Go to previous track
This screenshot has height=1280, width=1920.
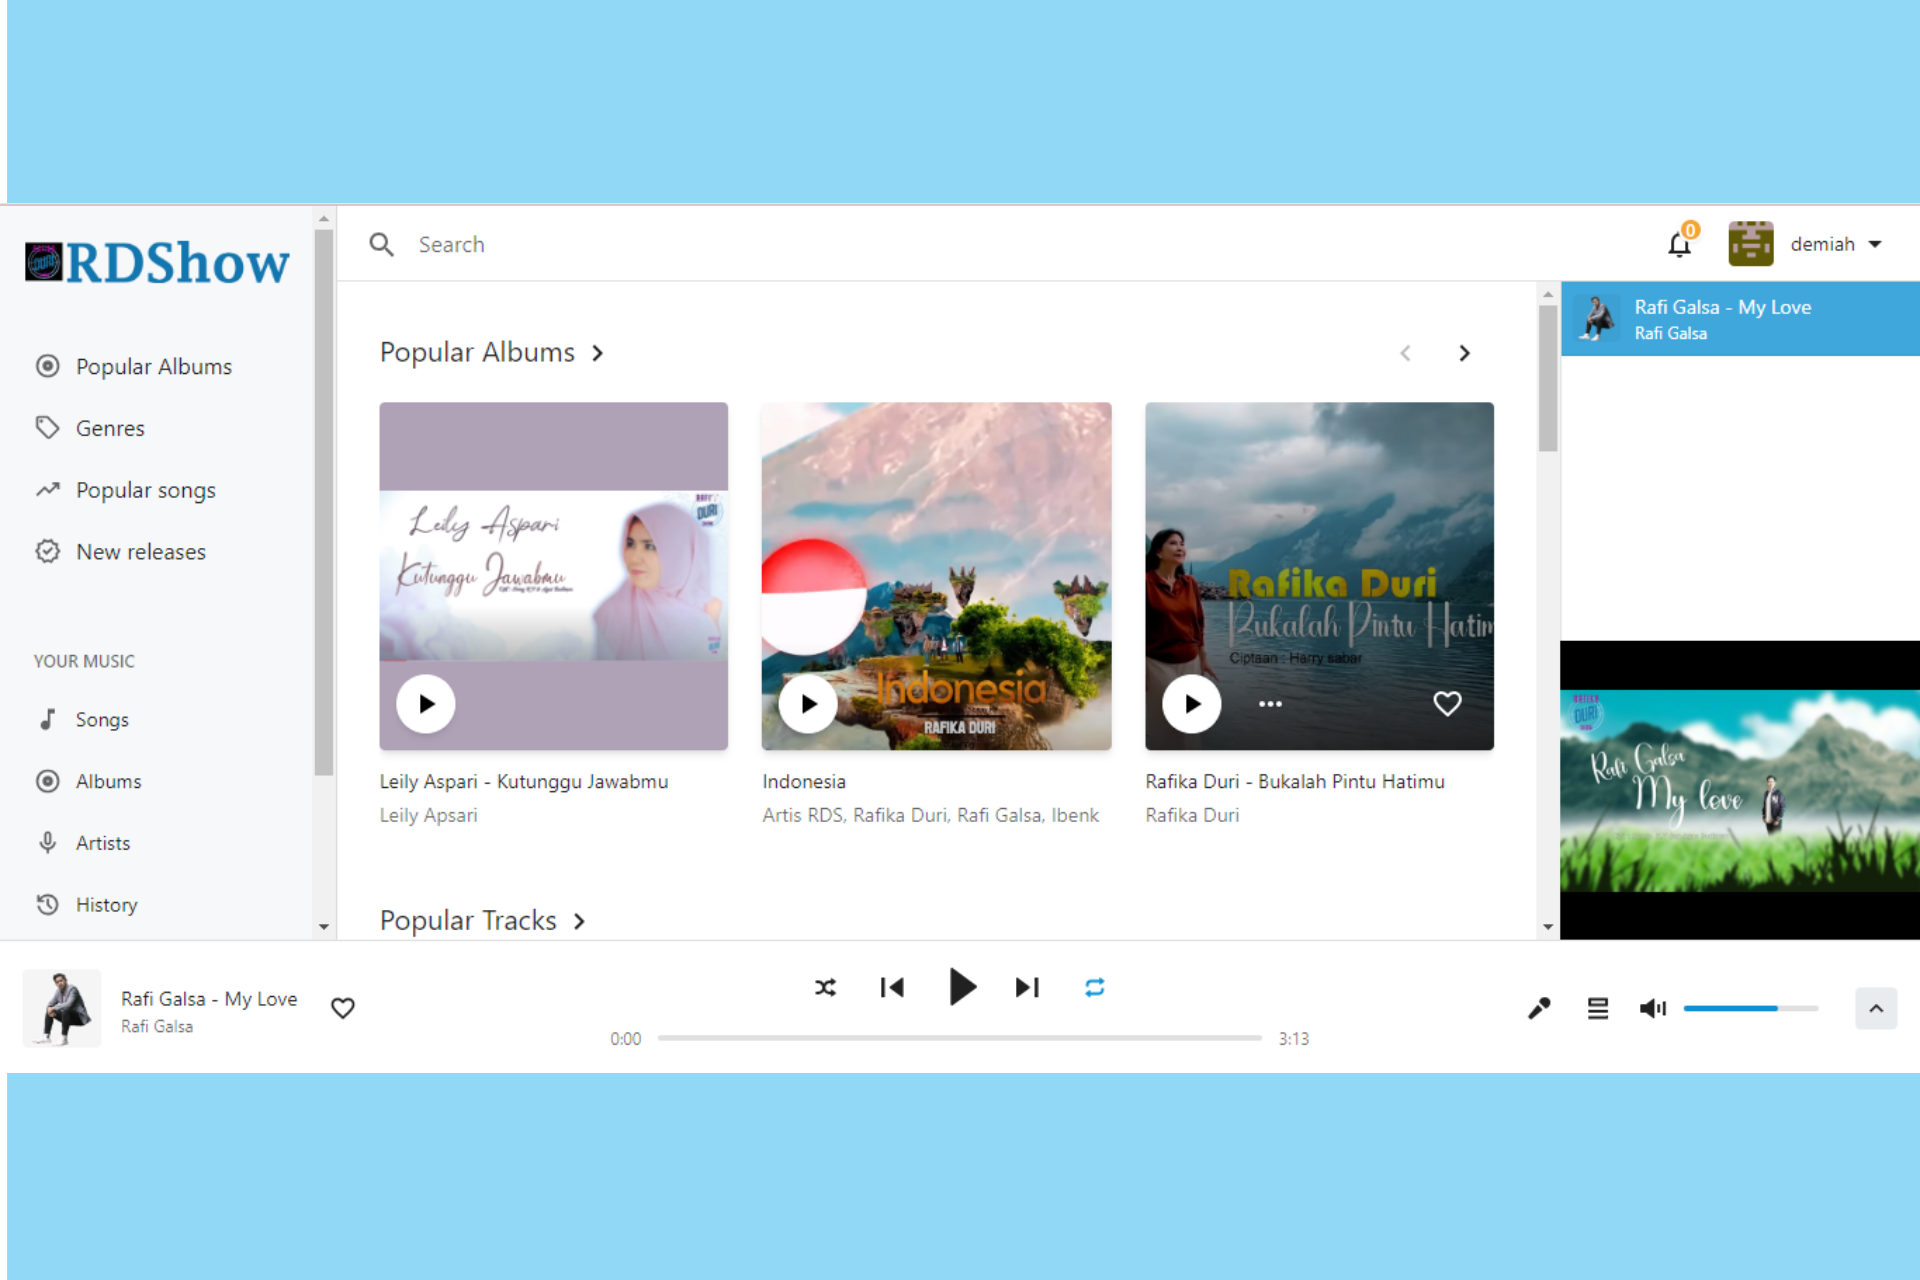891,988
